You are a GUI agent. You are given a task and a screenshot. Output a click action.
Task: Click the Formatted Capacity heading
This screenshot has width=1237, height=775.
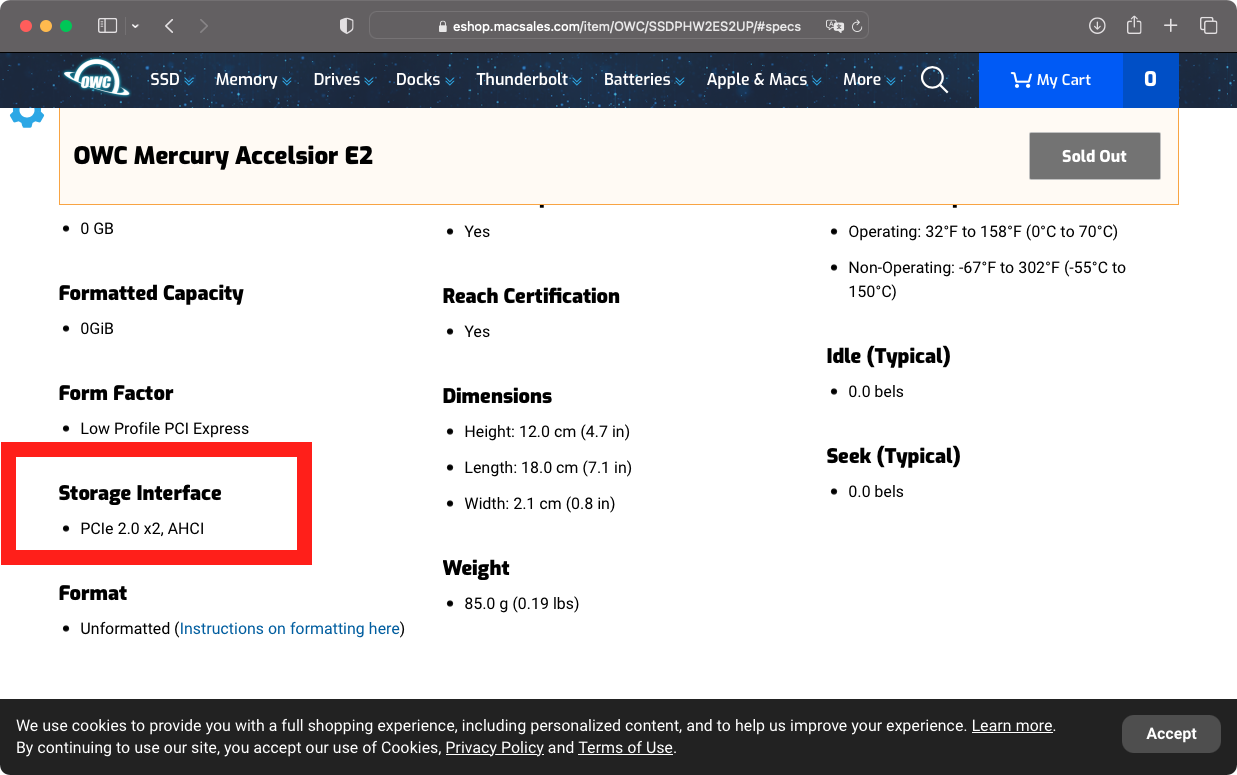tap(151, 293)
